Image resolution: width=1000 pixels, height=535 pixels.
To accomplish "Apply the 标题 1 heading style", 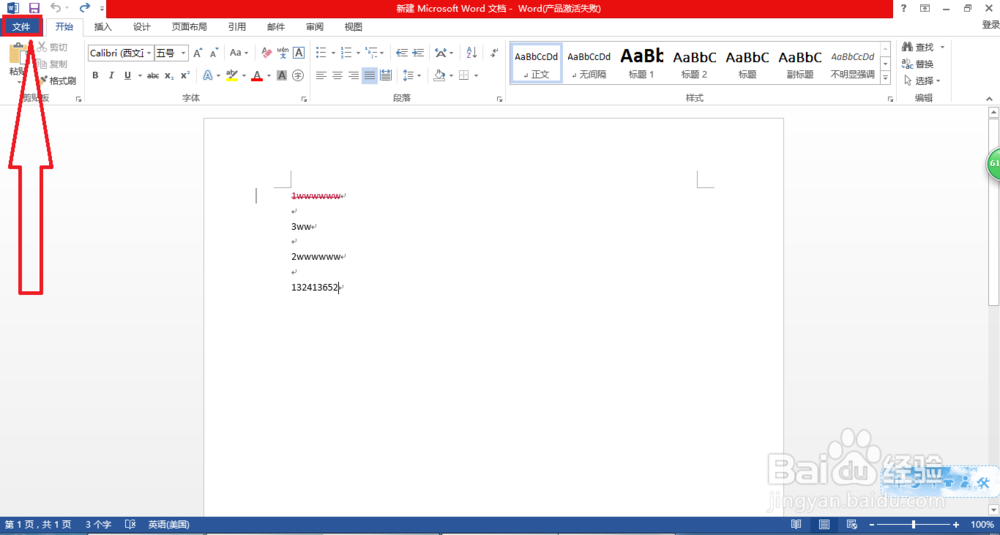I will 642,62.
